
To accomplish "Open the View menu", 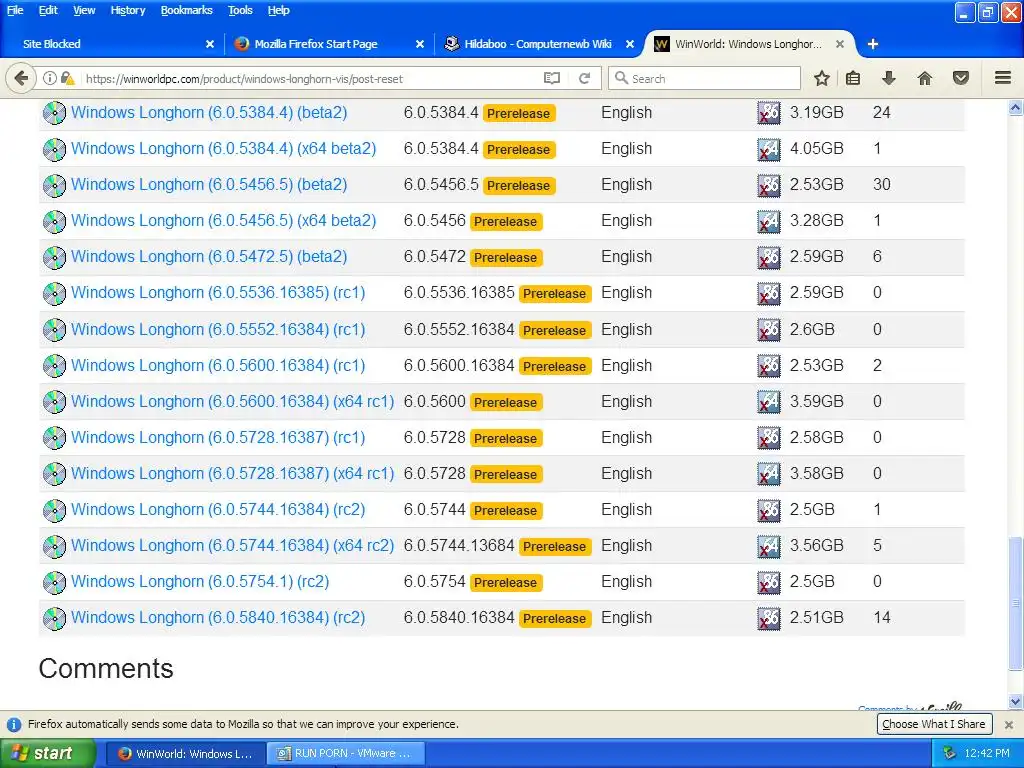I will click(x=84, y=10).
